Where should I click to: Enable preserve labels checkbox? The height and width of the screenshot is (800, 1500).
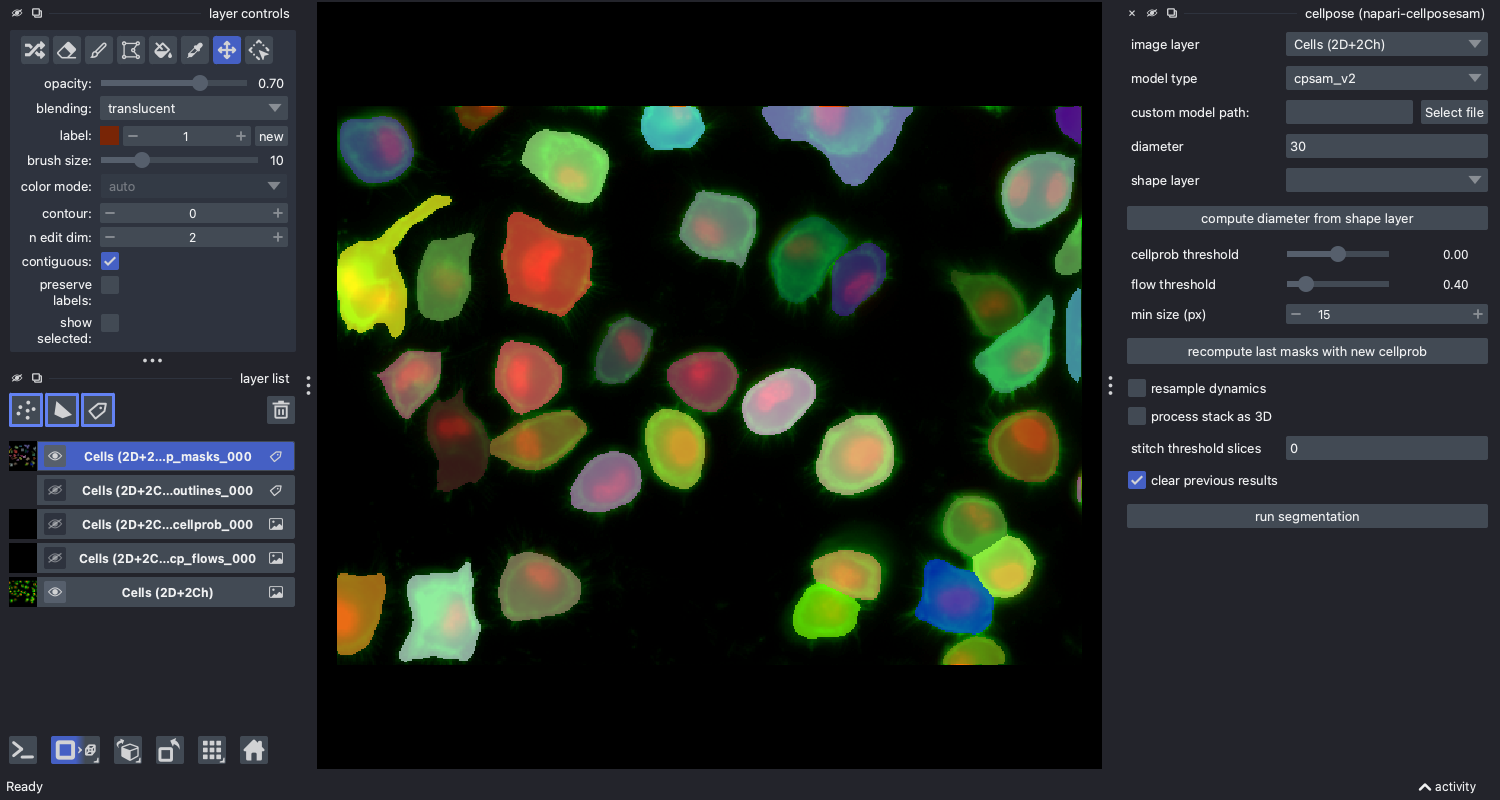pyautogui.click(x=110, y=285)
